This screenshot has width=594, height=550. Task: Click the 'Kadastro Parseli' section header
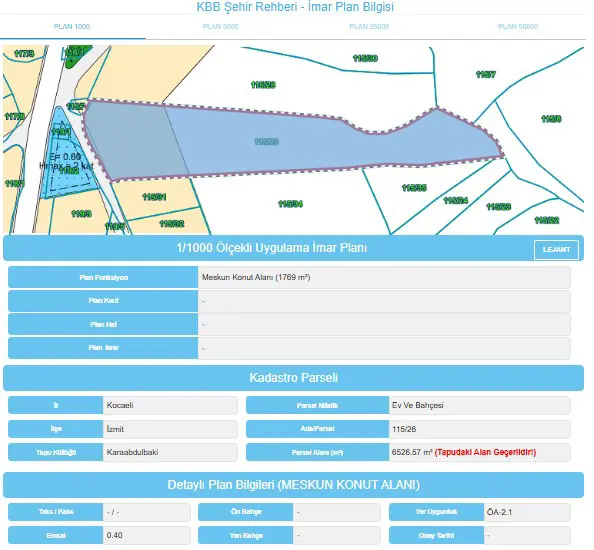293,378
